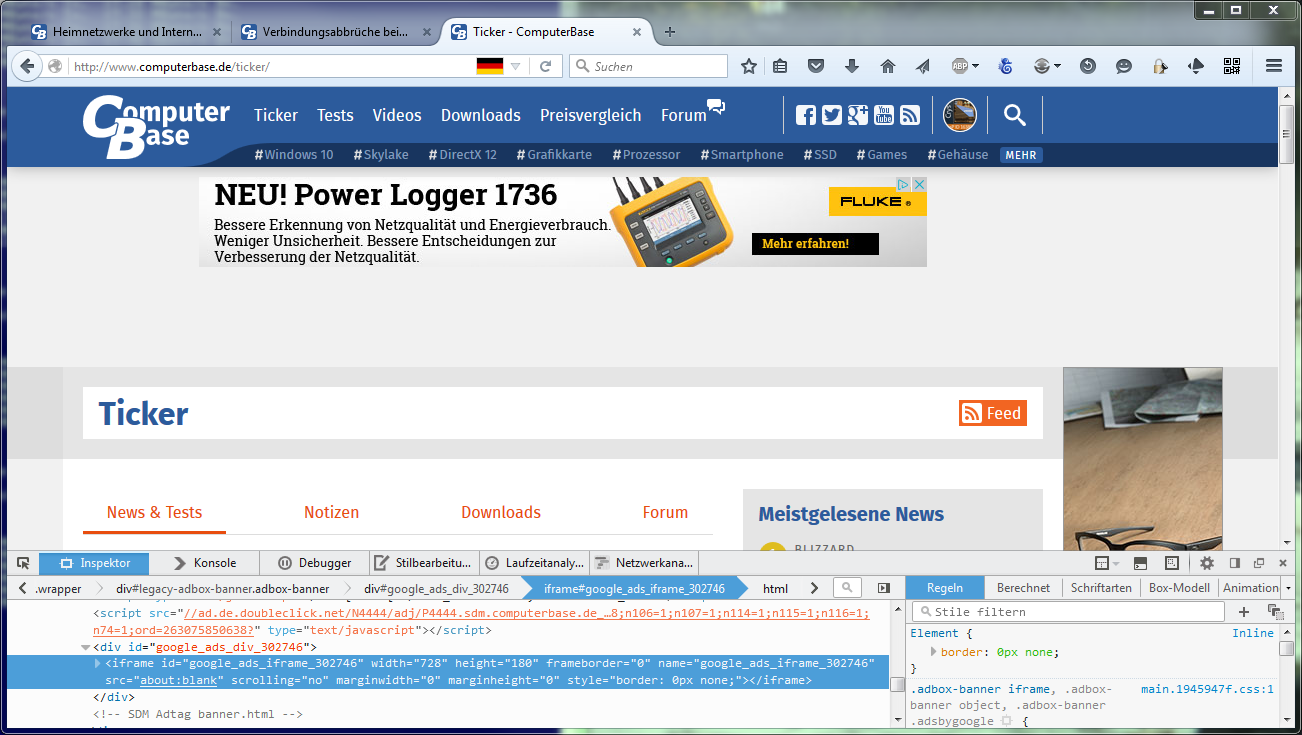
Task: Click the responsive design mode icon
Action: click(x=1172, y=563)
